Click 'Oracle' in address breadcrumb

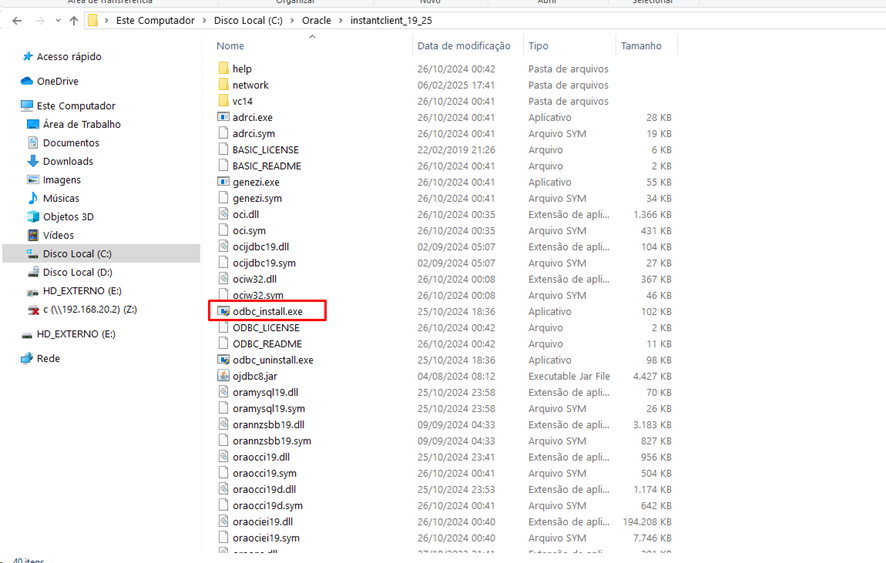click(x=316, y=20)
